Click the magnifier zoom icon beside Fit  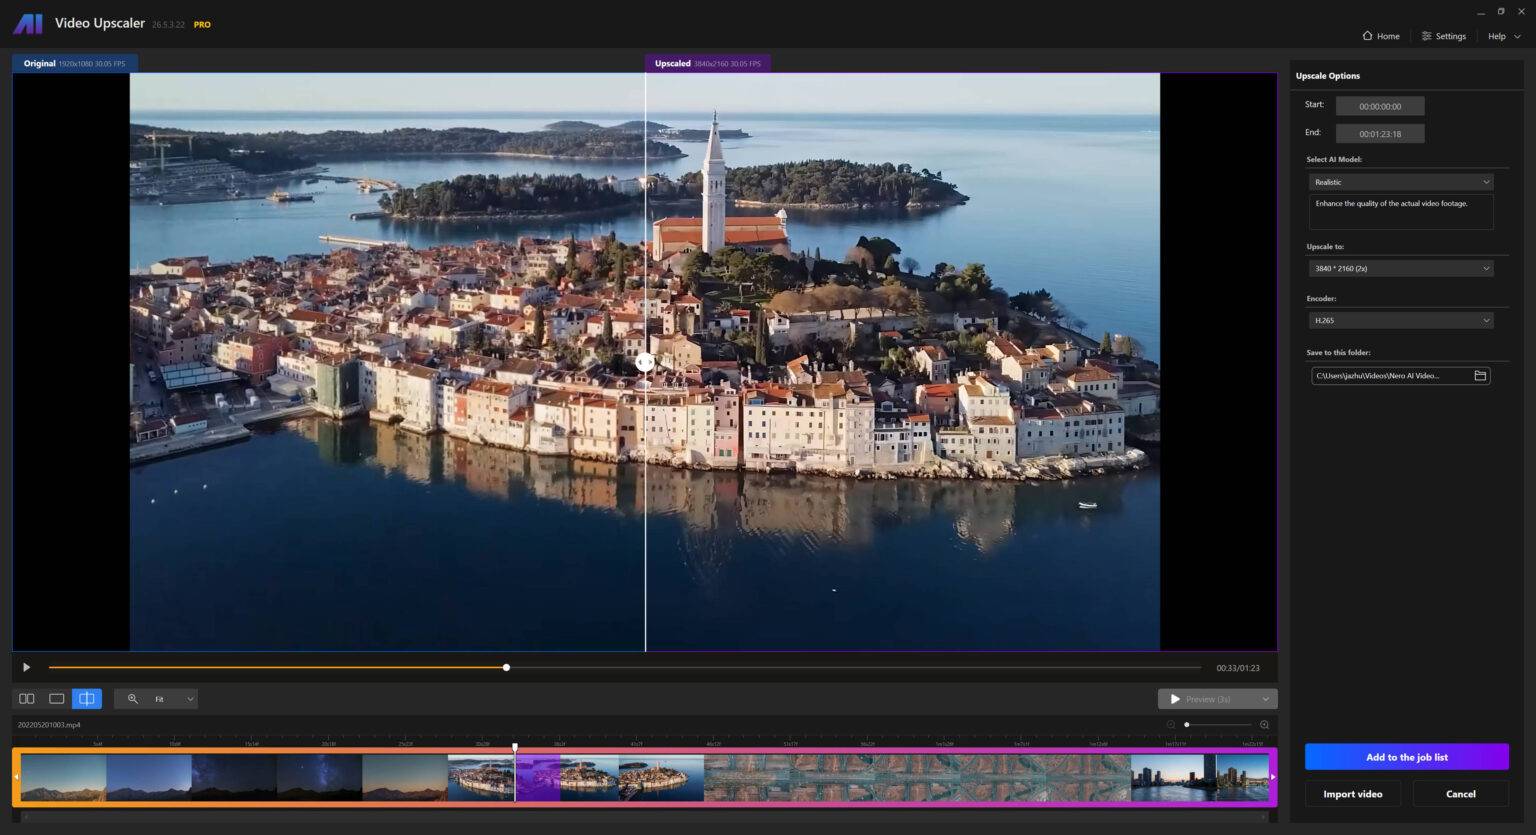point(132,699)
